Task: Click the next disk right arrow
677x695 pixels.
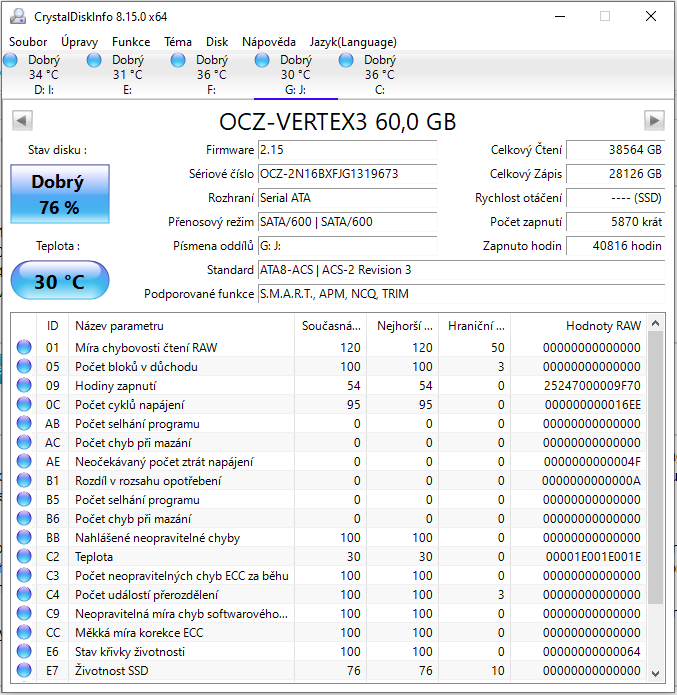Action: (654, 121)
